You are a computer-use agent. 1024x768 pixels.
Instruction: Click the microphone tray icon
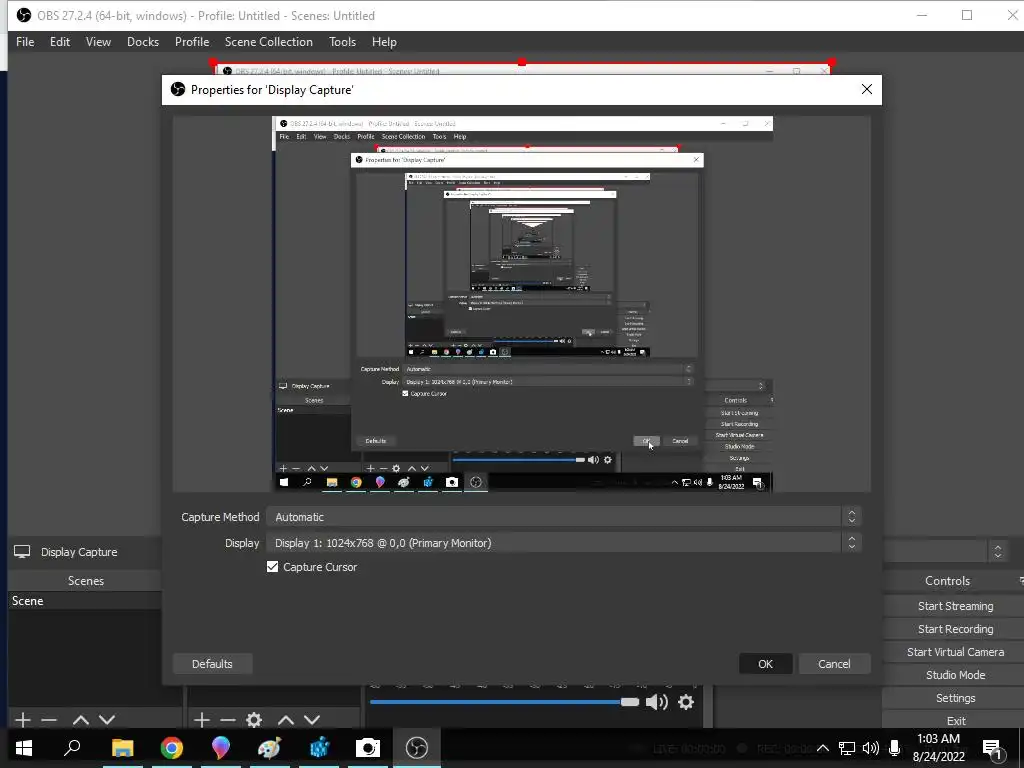(895, 748)
